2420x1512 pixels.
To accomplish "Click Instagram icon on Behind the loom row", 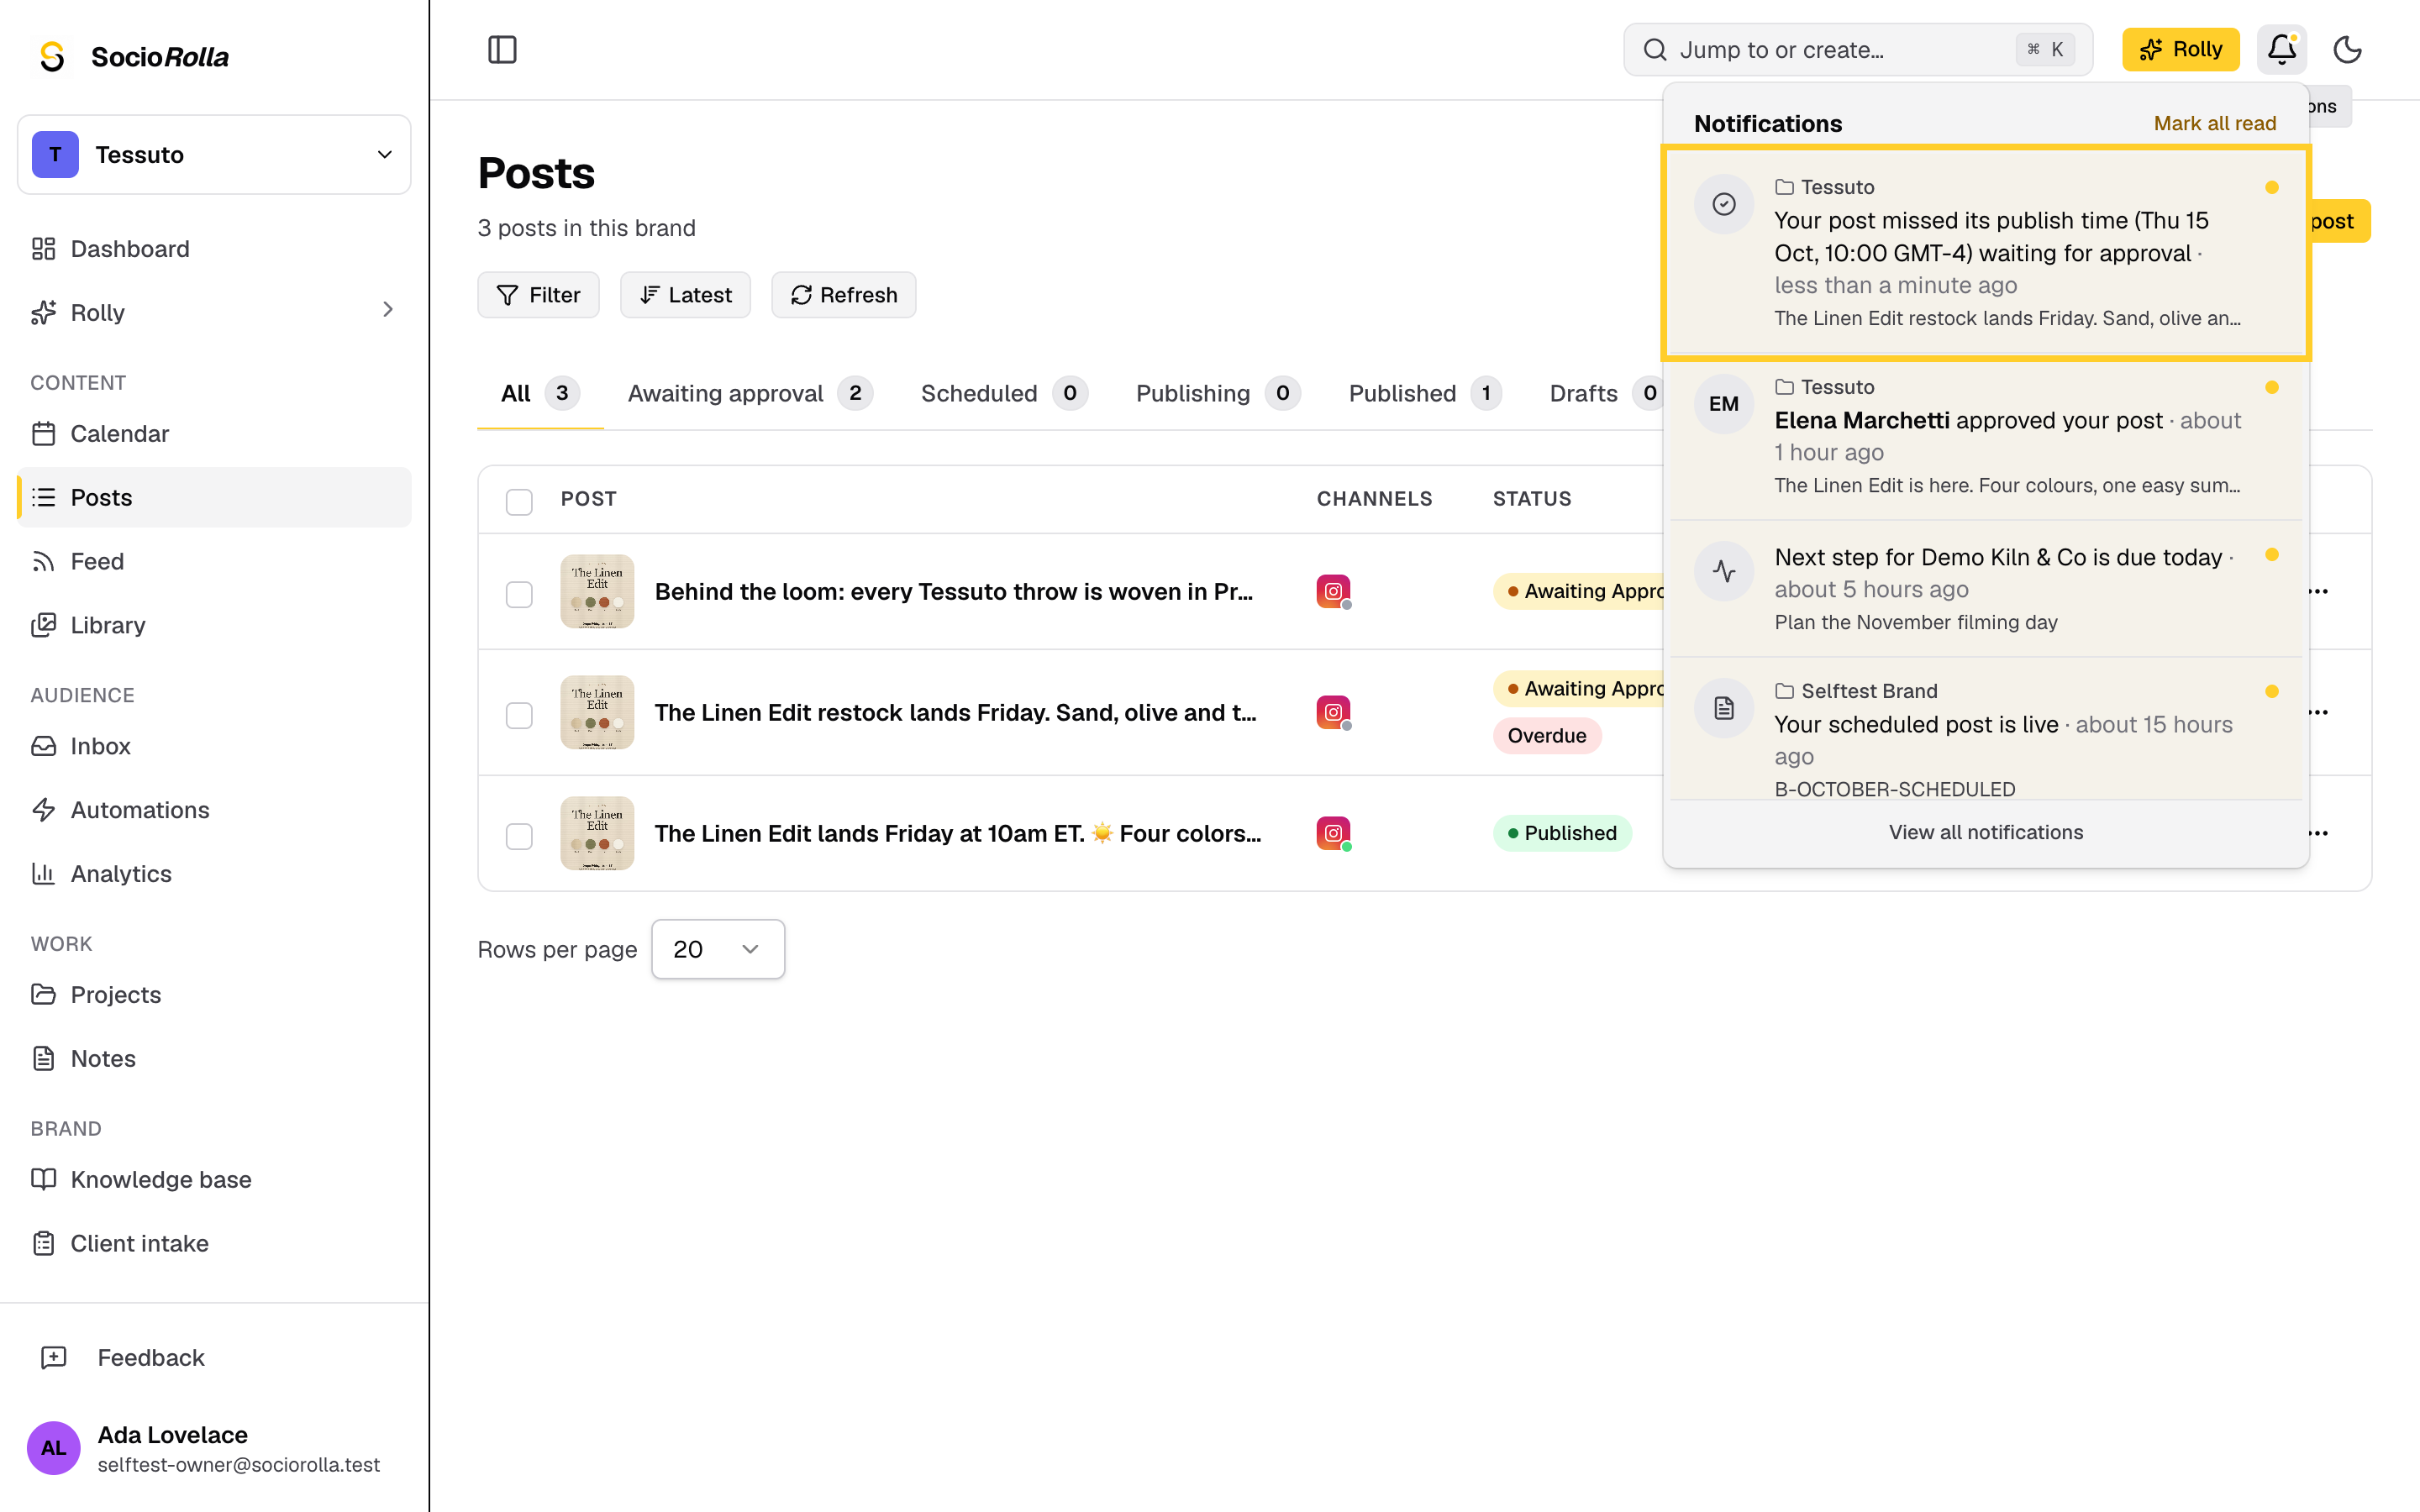I will (1333, 591).
